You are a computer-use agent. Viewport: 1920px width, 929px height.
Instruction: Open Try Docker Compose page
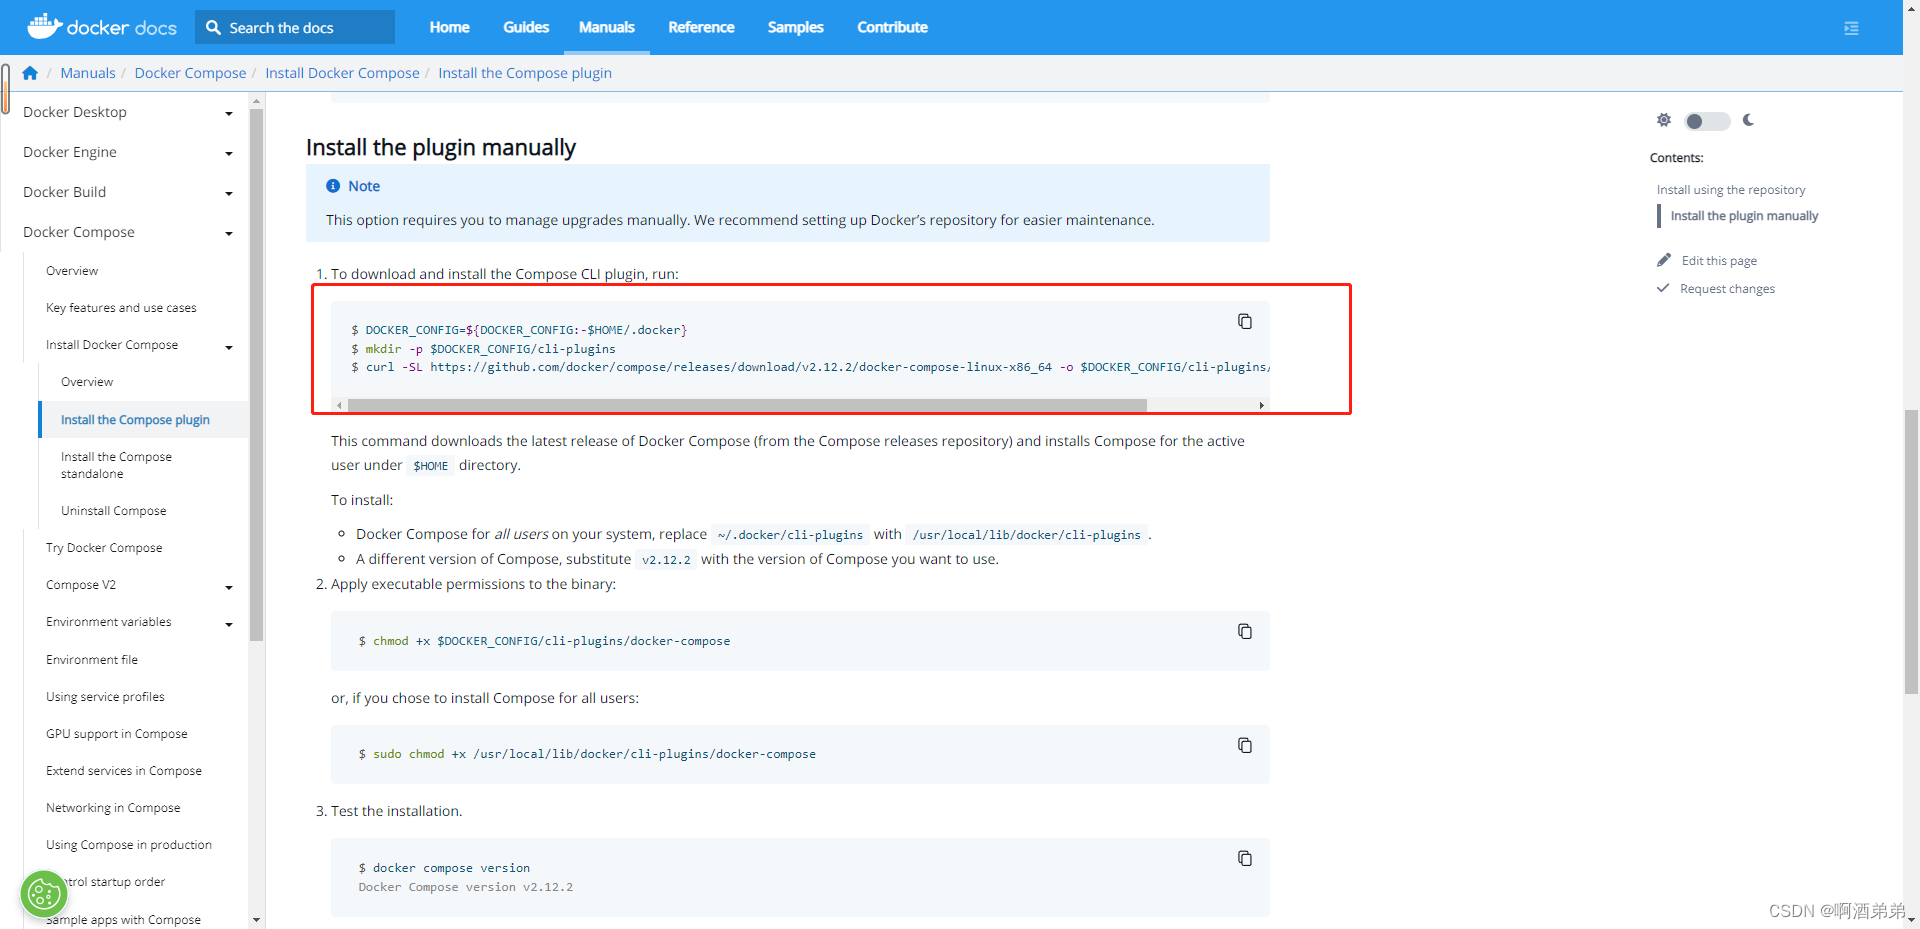[x=104, y=548]
